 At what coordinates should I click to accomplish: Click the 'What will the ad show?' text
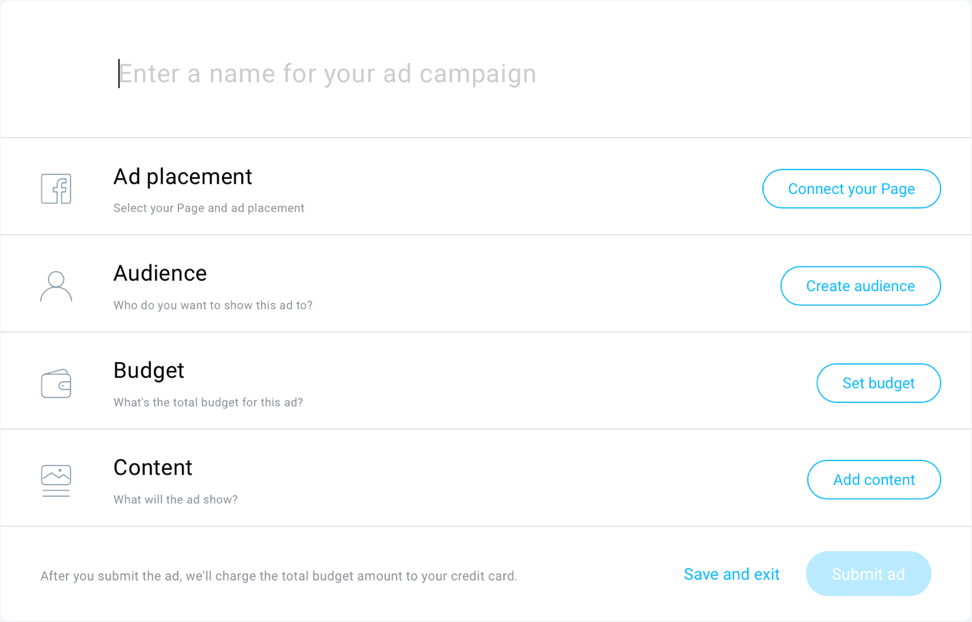[x=175, y=500]
